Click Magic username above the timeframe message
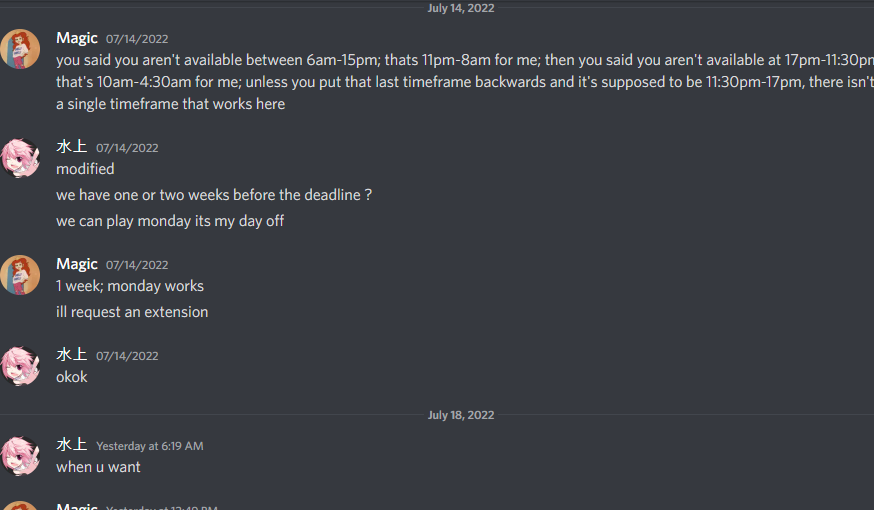874x510 pixels. tap(77, 38)
